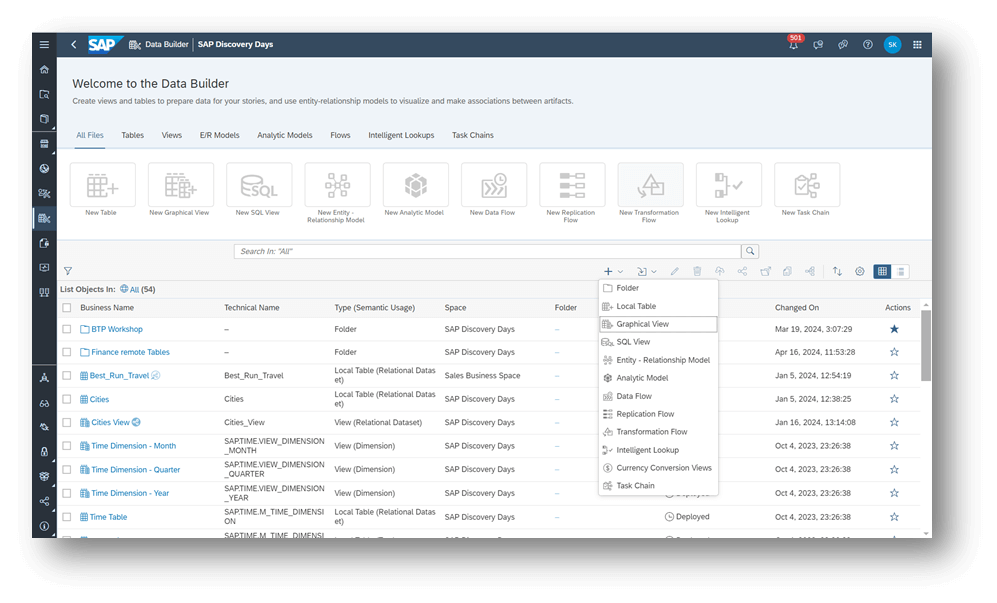Check the Best_Run_Travel row checkbox
Image resolution: width=997 pixels, height=603 pixels.
click(67, 375)
